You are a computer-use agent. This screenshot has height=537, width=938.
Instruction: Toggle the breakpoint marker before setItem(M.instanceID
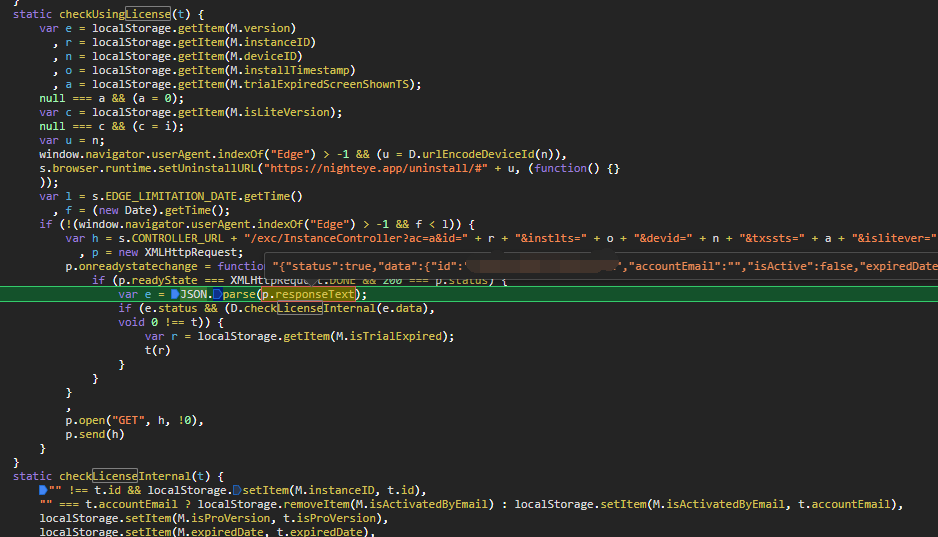tap(236, 490)
